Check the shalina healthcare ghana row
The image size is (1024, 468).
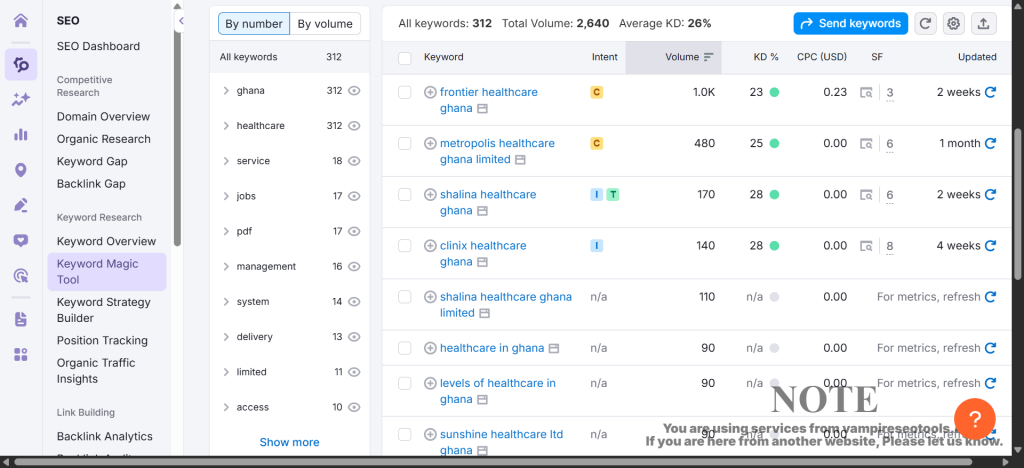point(405,195)
